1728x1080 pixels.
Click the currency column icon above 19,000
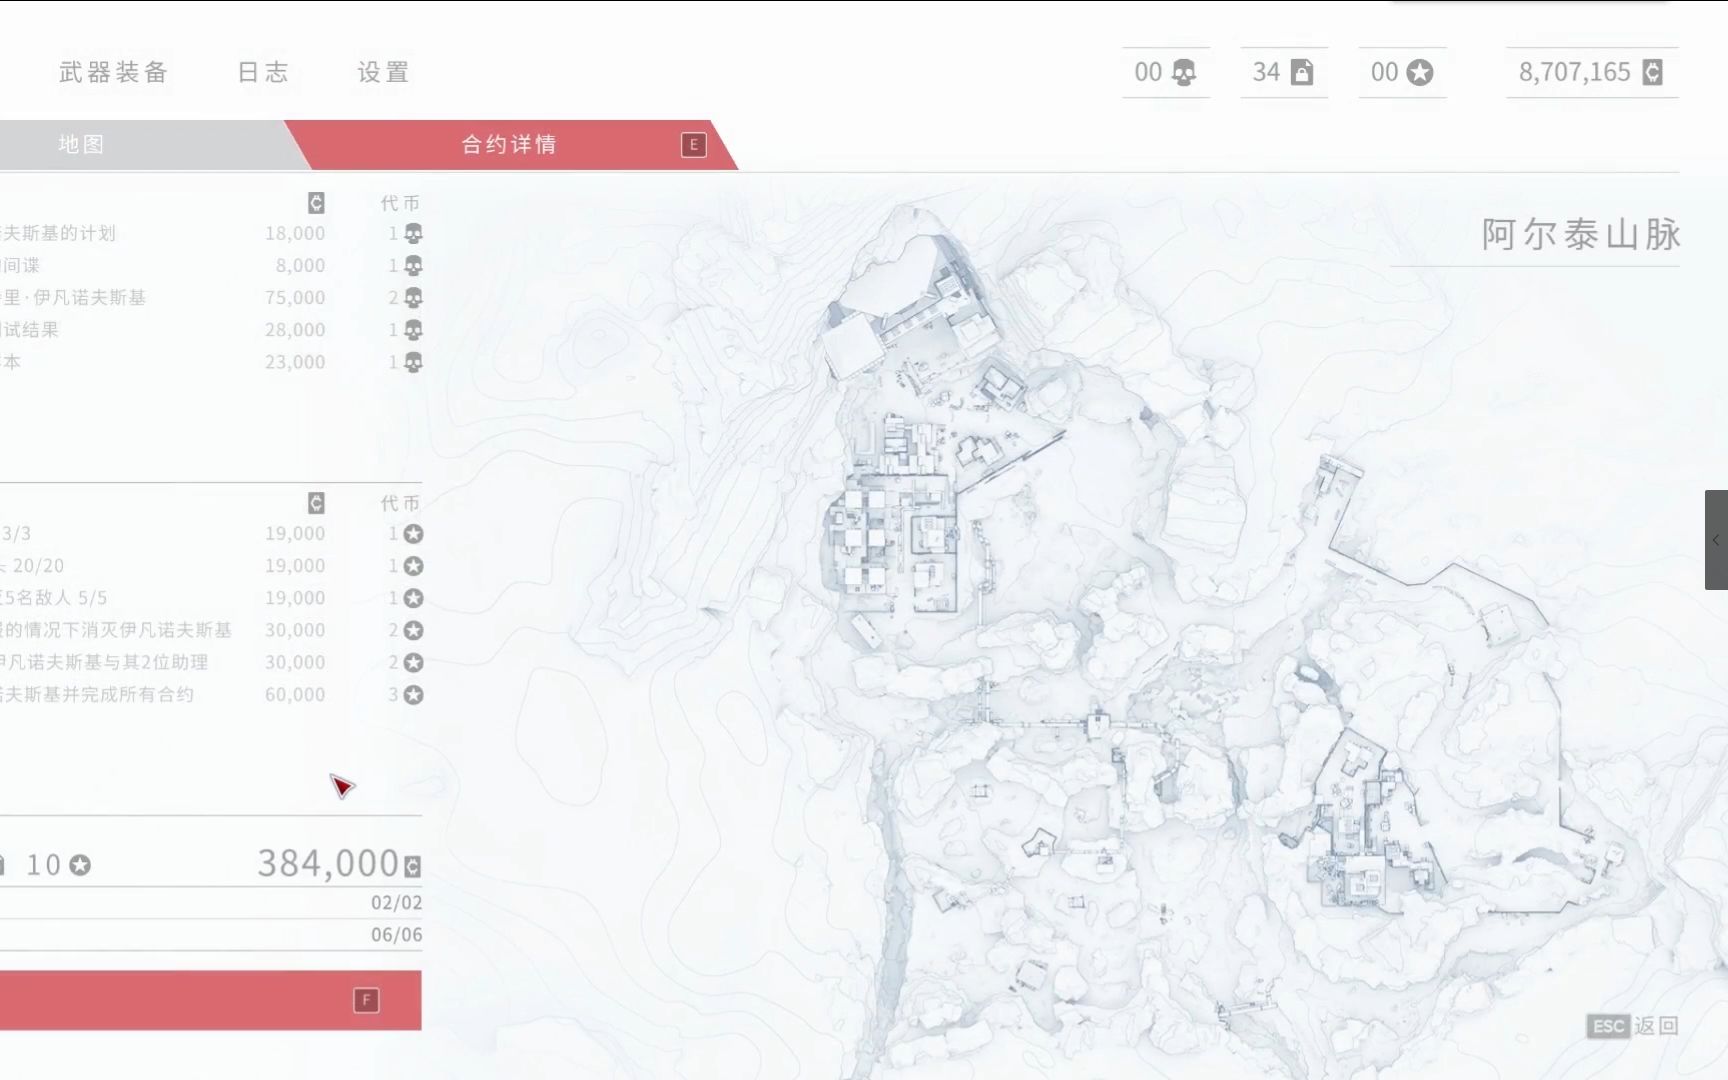coord(316,503)
